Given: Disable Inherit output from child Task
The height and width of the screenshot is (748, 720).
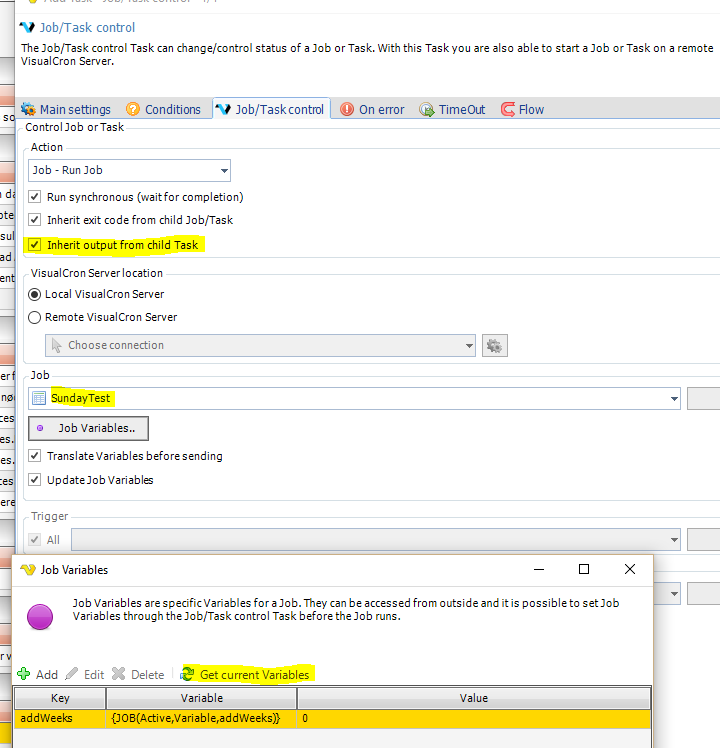Looking at the screenshot, I should coord(36,245).
